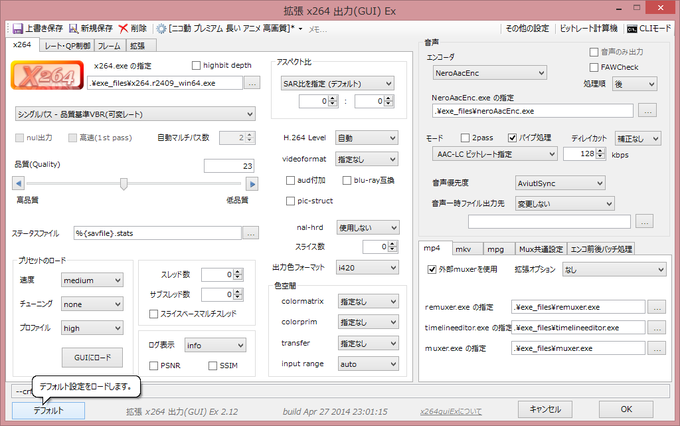Open ログ表示 info dropdown
Screen dimensions: 680x426
pos(215,345)
